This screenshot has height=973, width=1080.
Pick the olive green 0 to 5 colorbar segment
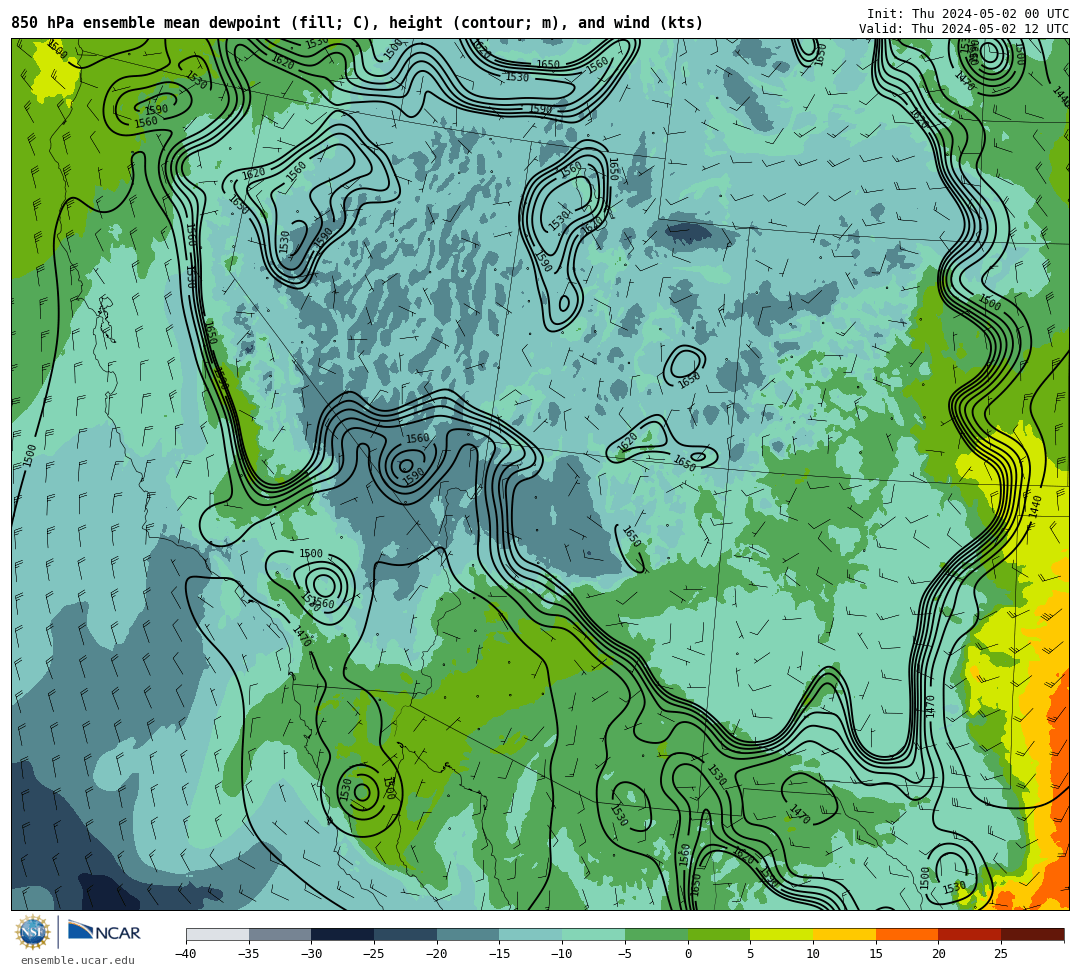pos(719,934)
